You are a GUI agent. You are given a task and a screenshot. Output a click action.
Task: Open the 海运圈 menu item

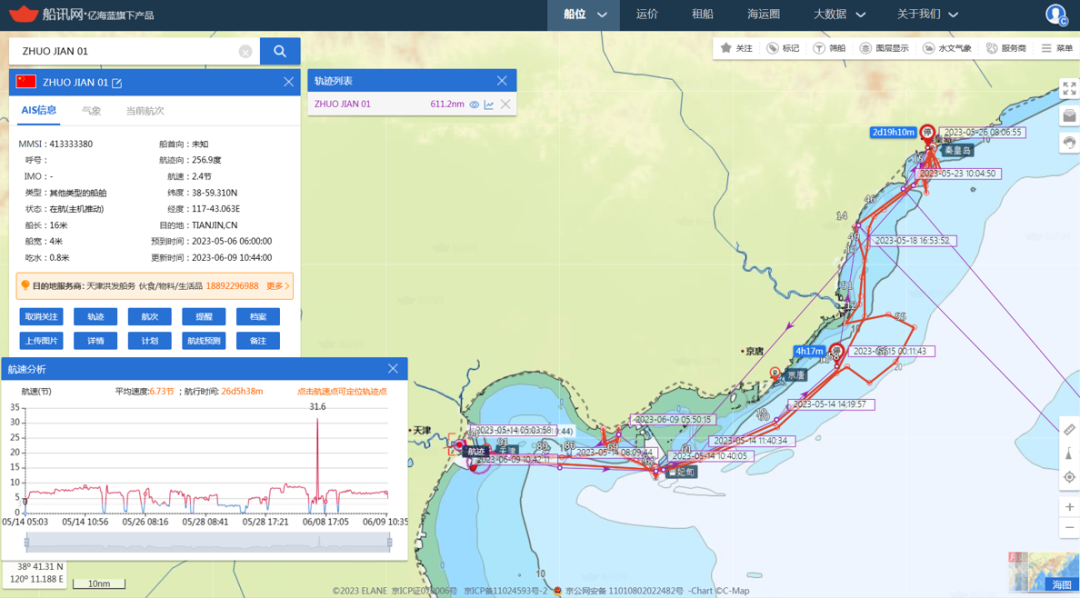pyautogui.click(x=763, y=14)
